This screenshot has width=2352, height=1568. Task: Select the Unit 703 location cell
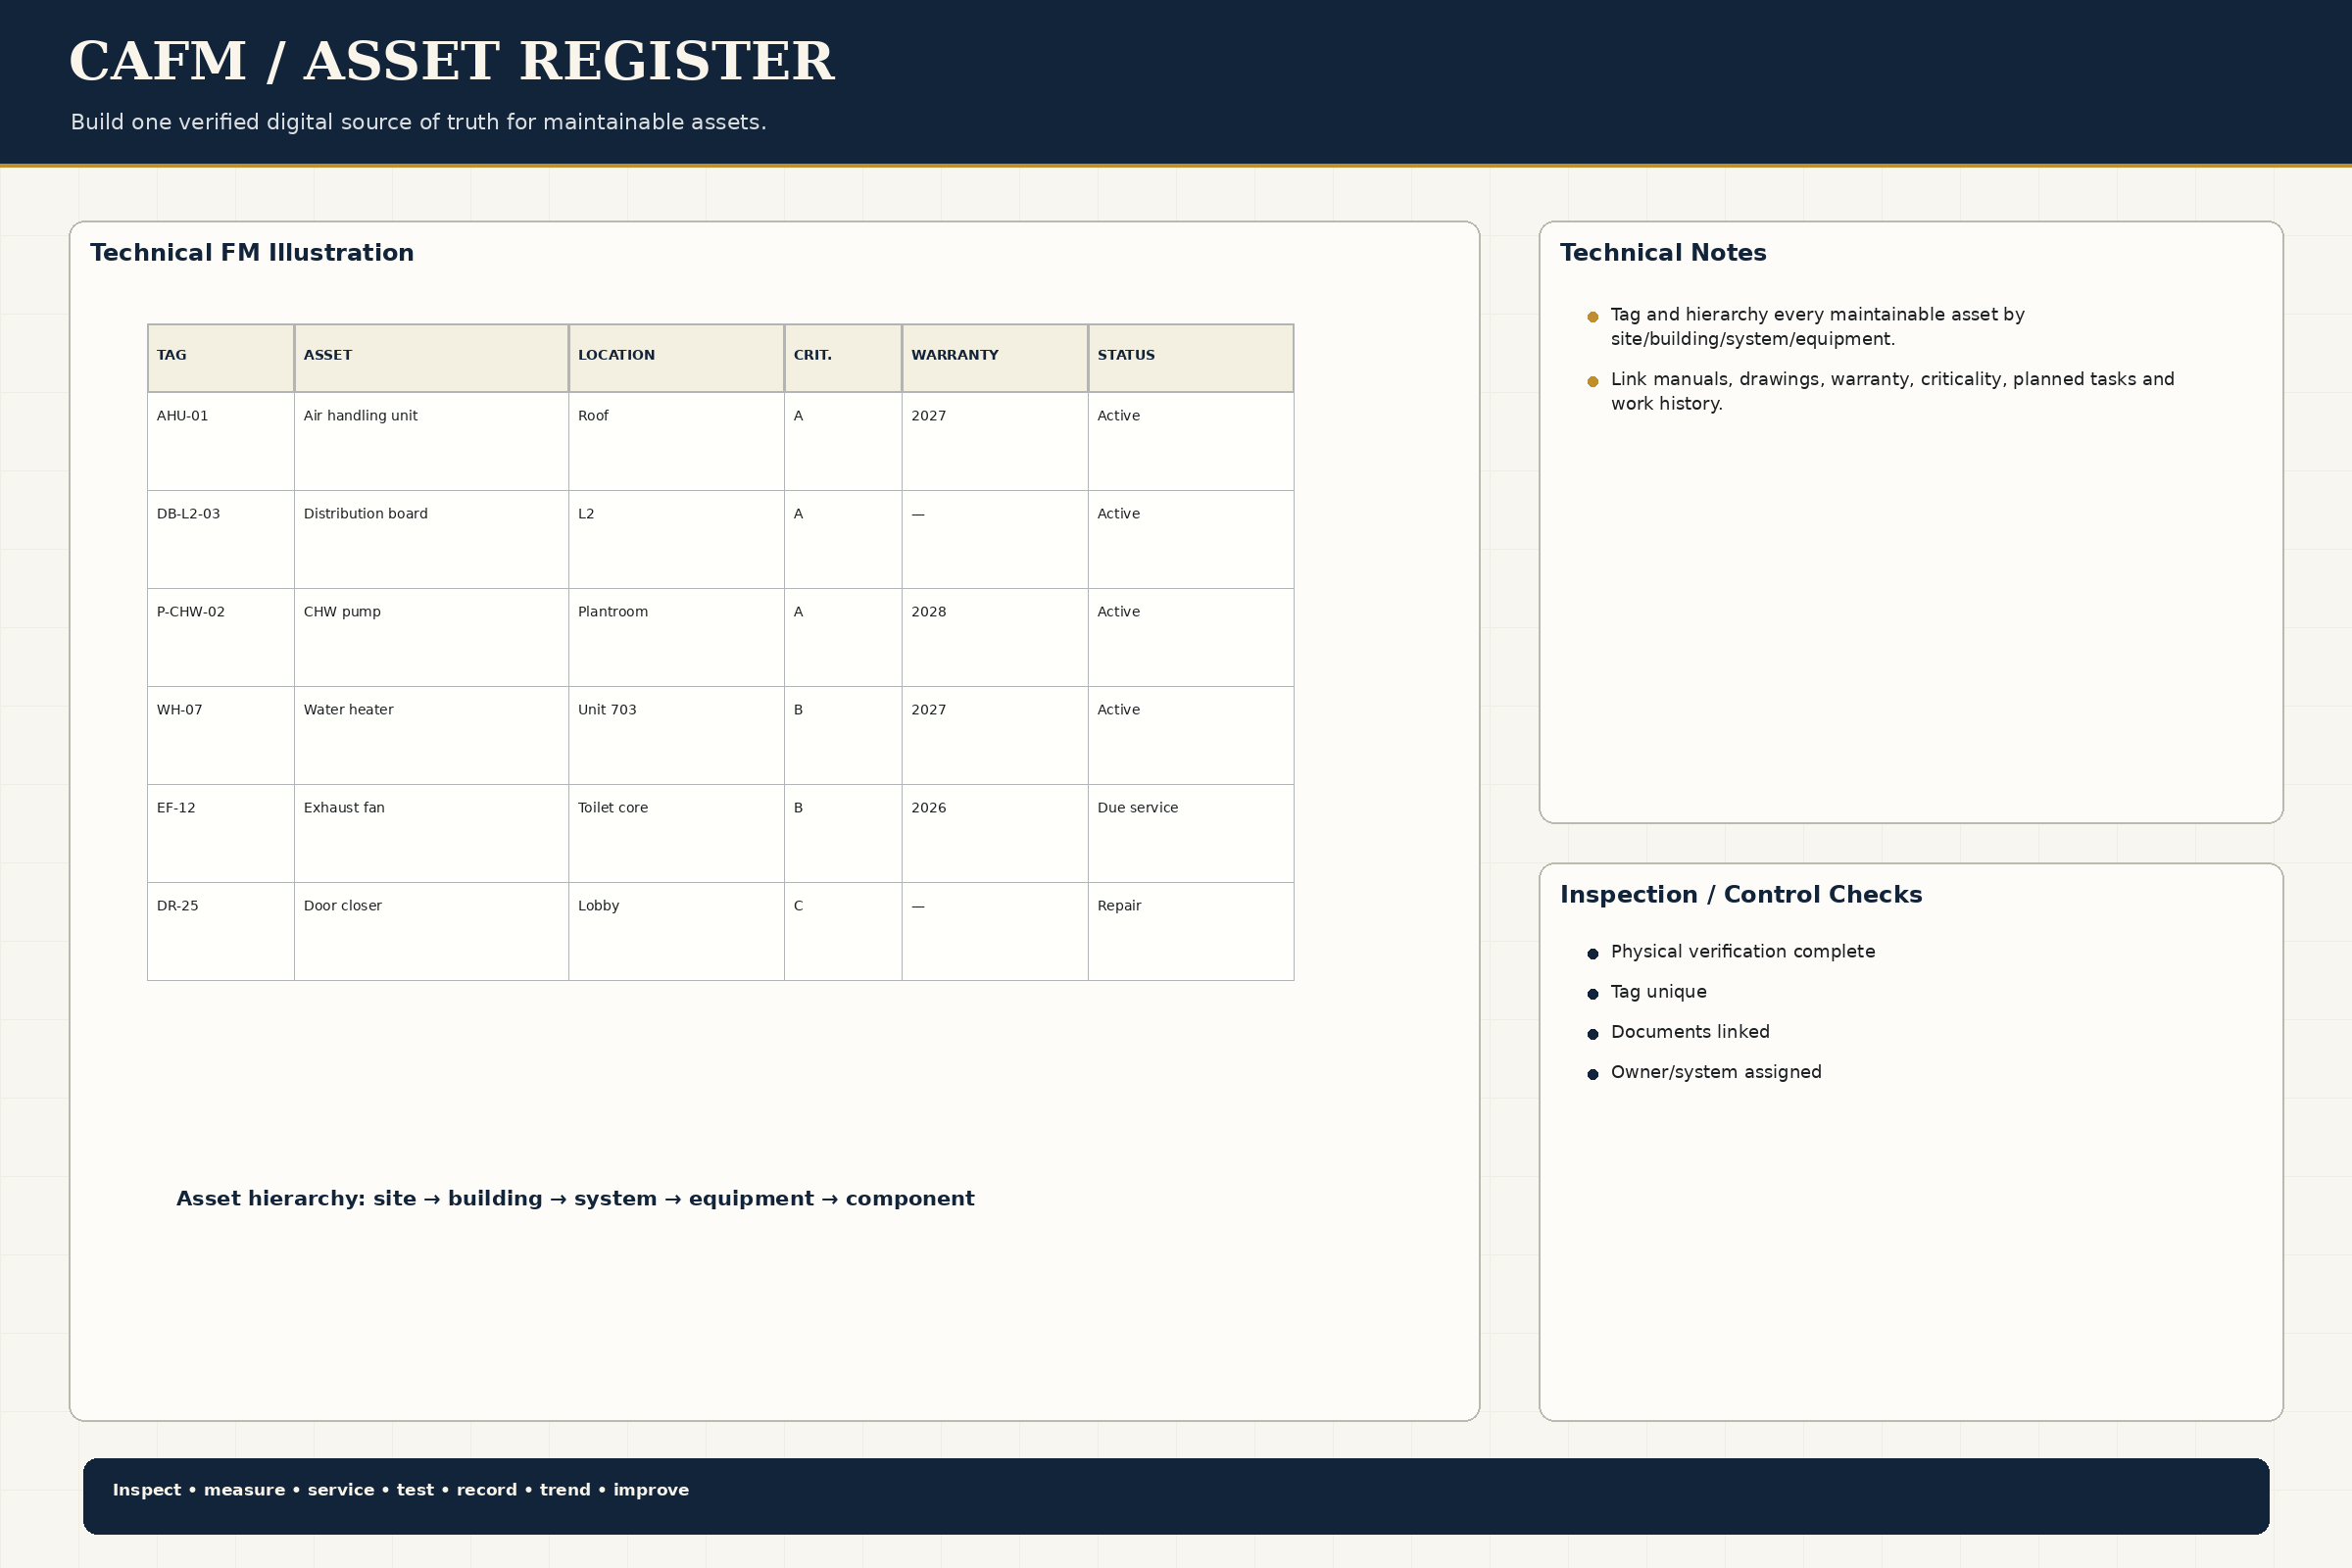click(677, 735)
